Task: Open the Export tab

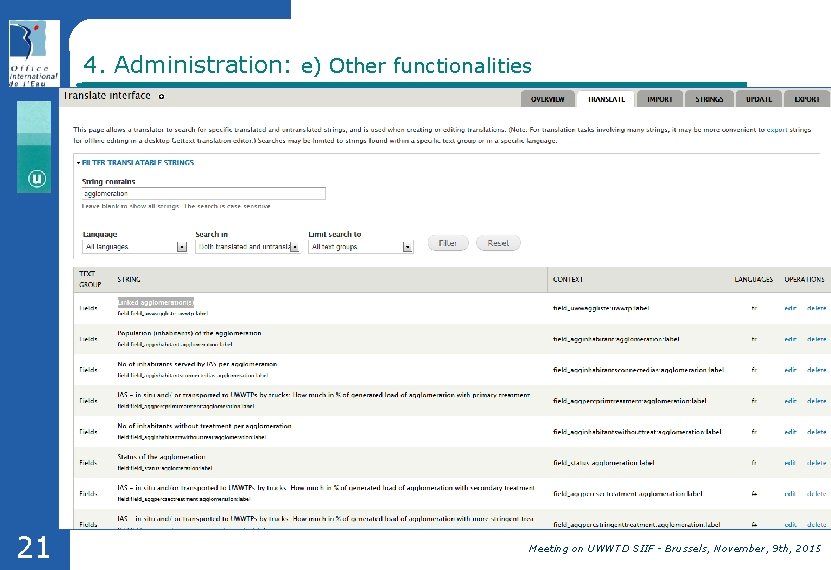Action: (807, 99)
